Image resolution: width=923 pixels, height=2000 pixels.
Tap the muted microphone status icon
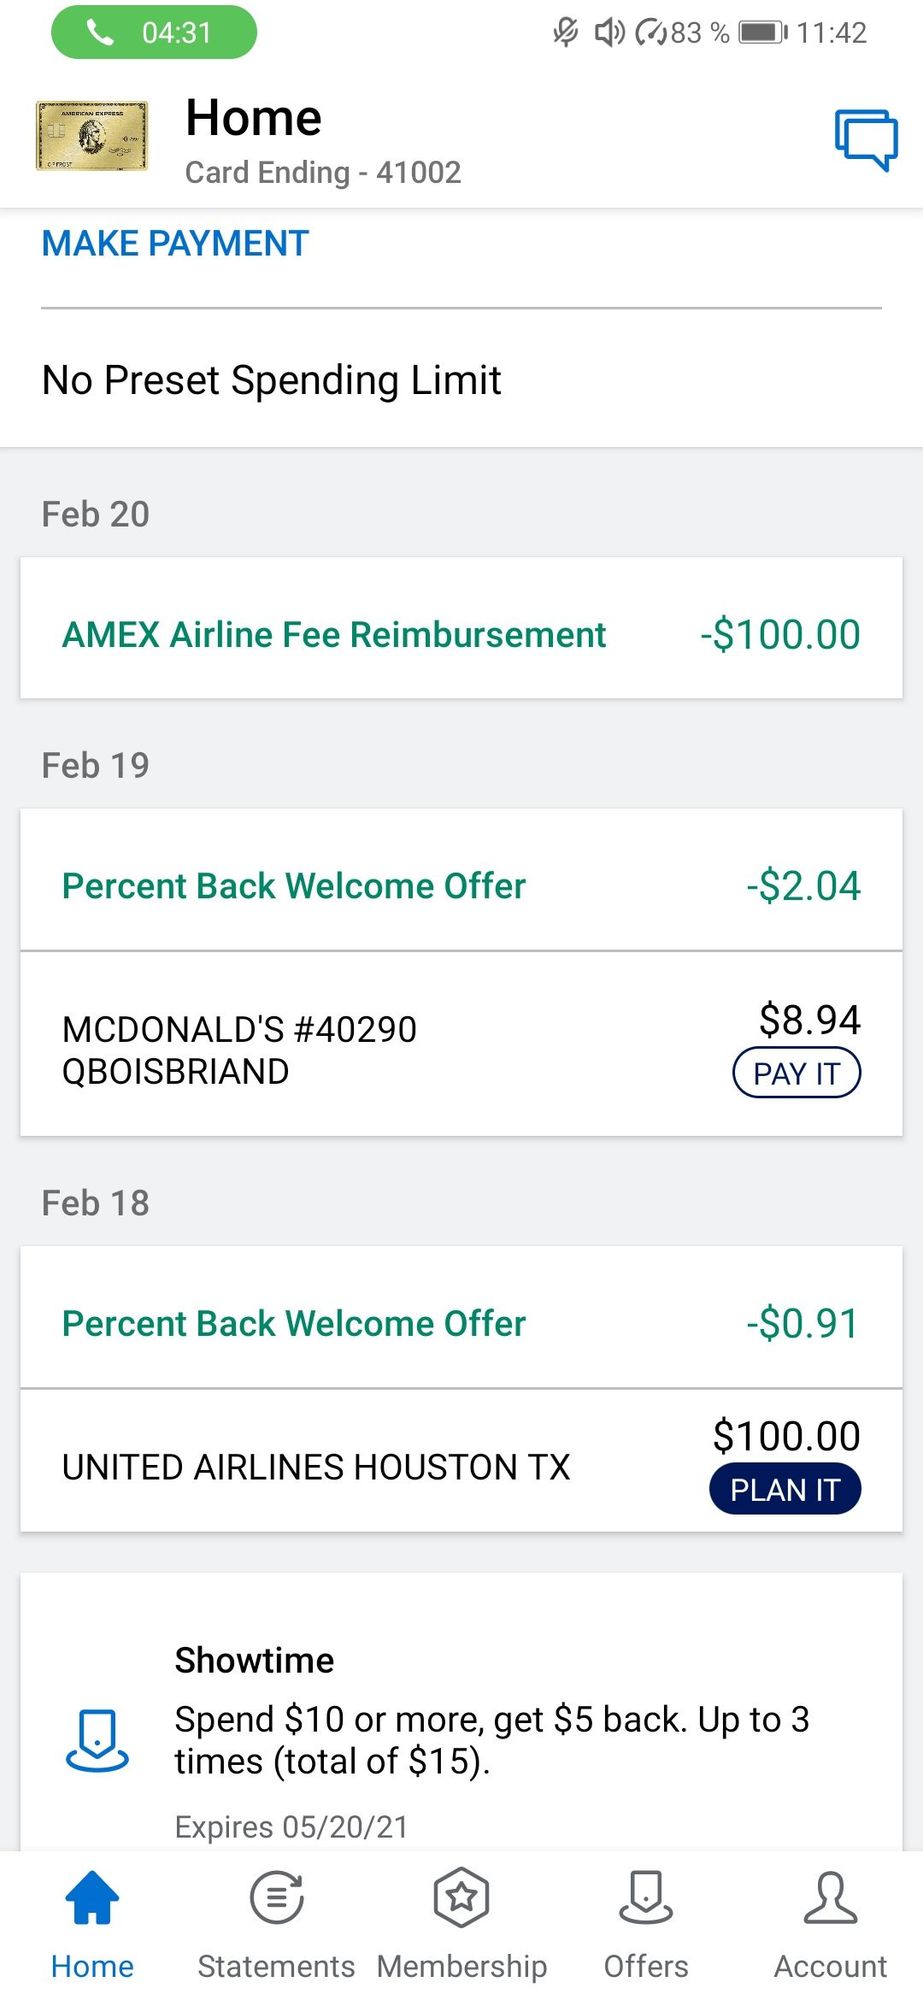(566, 33)
